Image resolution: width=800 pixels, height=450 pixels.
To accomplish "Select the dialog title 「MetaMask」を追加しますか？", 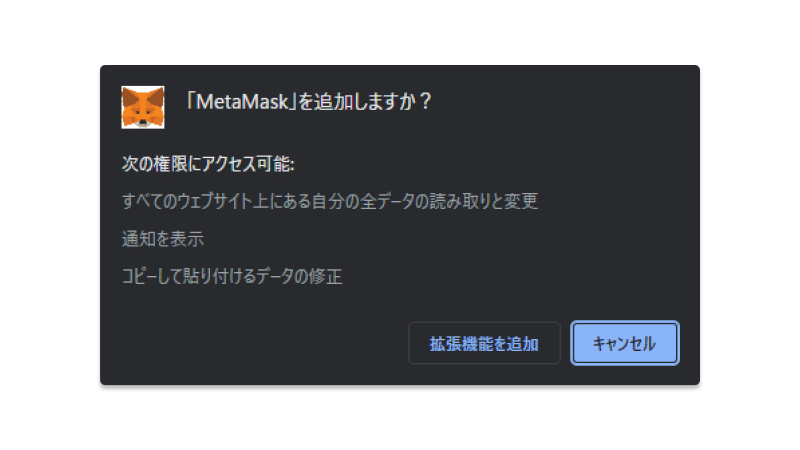I will point(309,102).
